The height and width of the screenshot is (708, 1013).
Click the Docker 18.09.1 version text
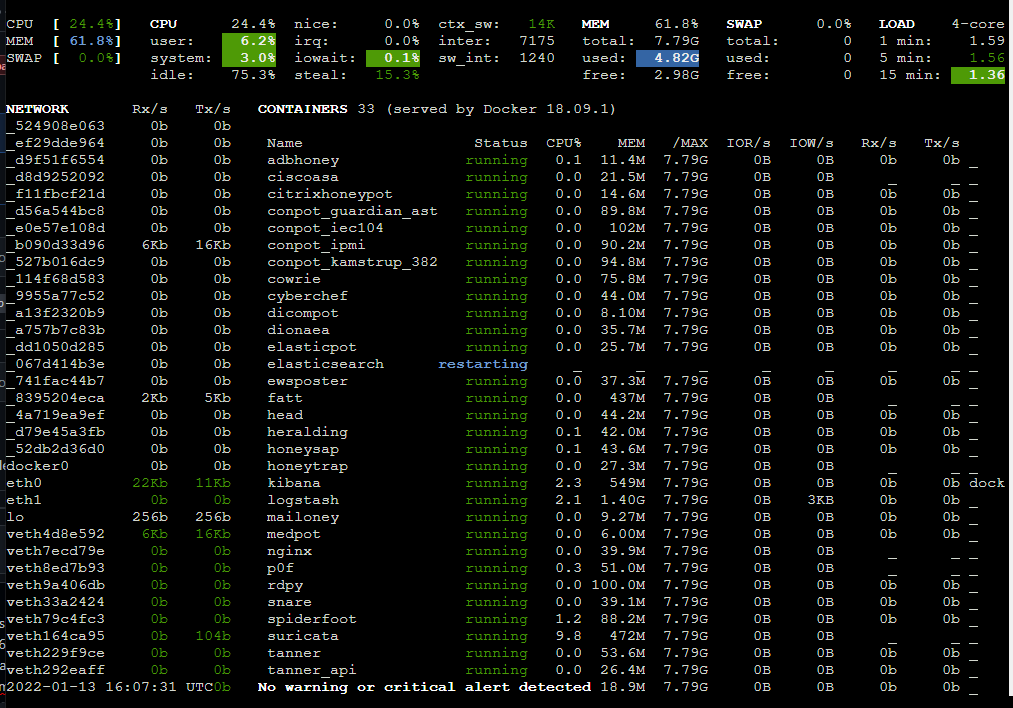pyautogui.click(x=545, y=109)
